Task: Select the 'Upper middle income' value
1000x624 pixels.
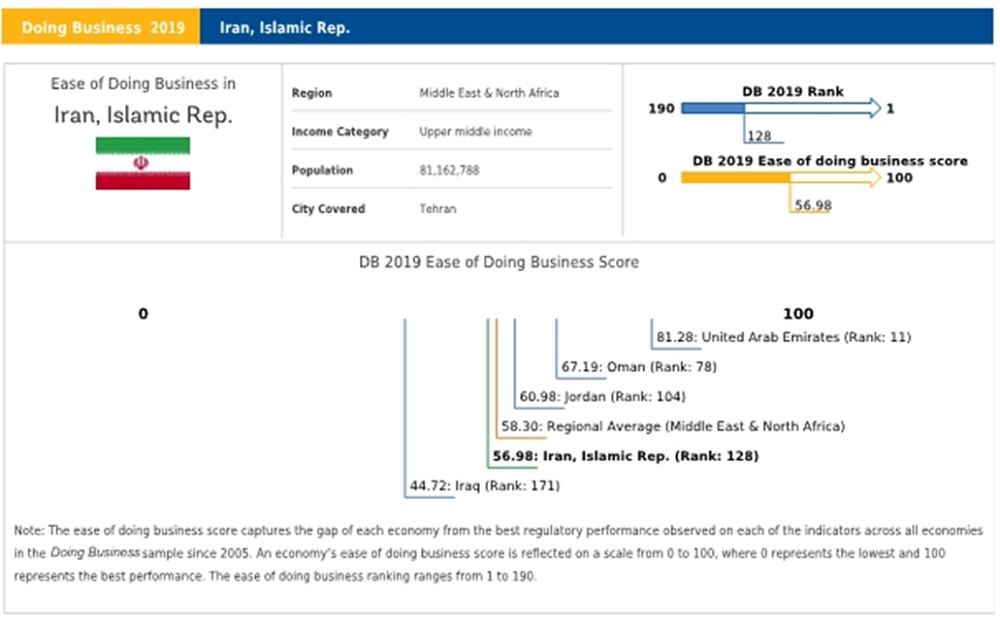Action: pyautogui.click(x=475, y=131)
